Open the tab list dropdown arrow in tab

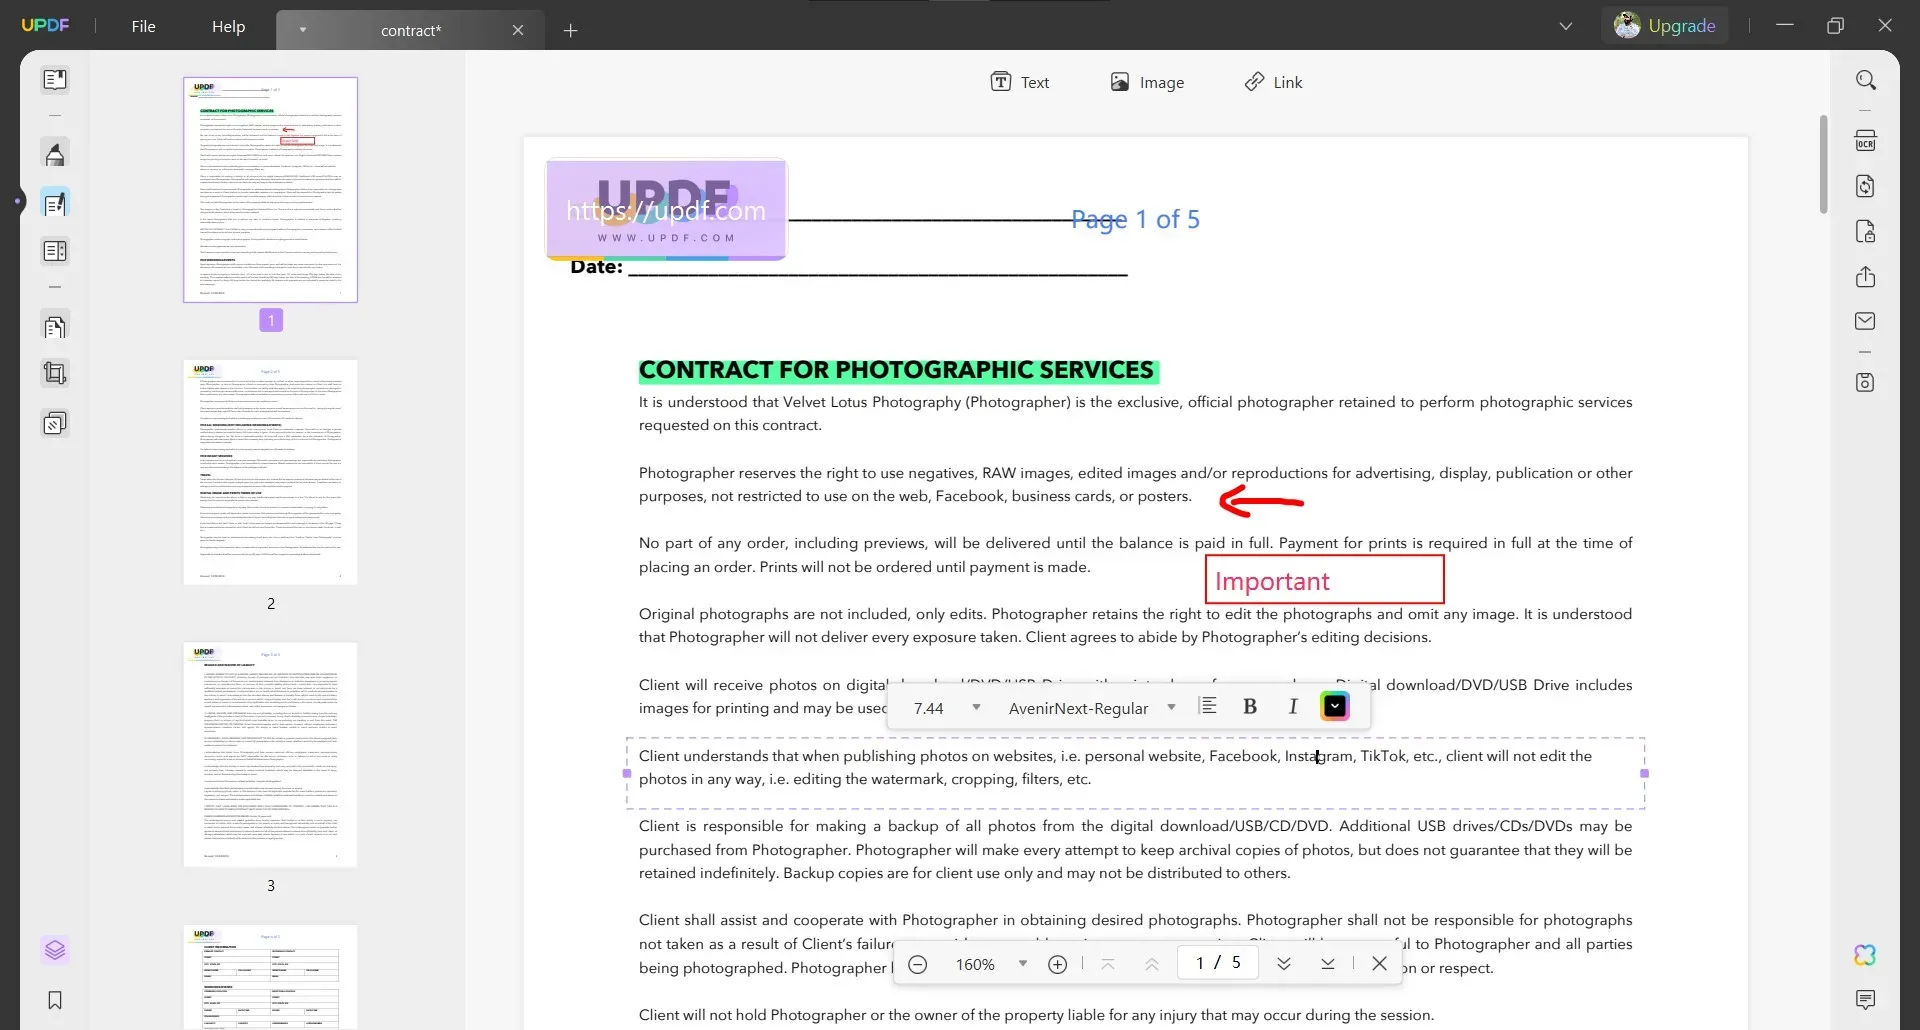[x=302, y=30]
